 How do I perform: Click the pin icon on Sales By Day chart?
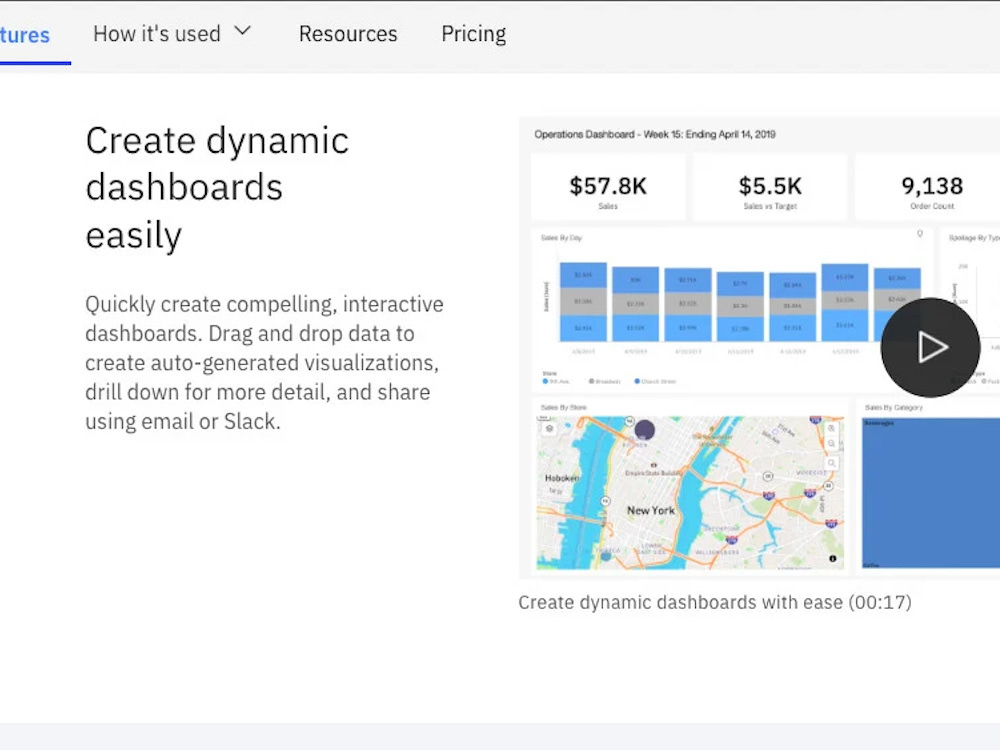click(920, 234)
